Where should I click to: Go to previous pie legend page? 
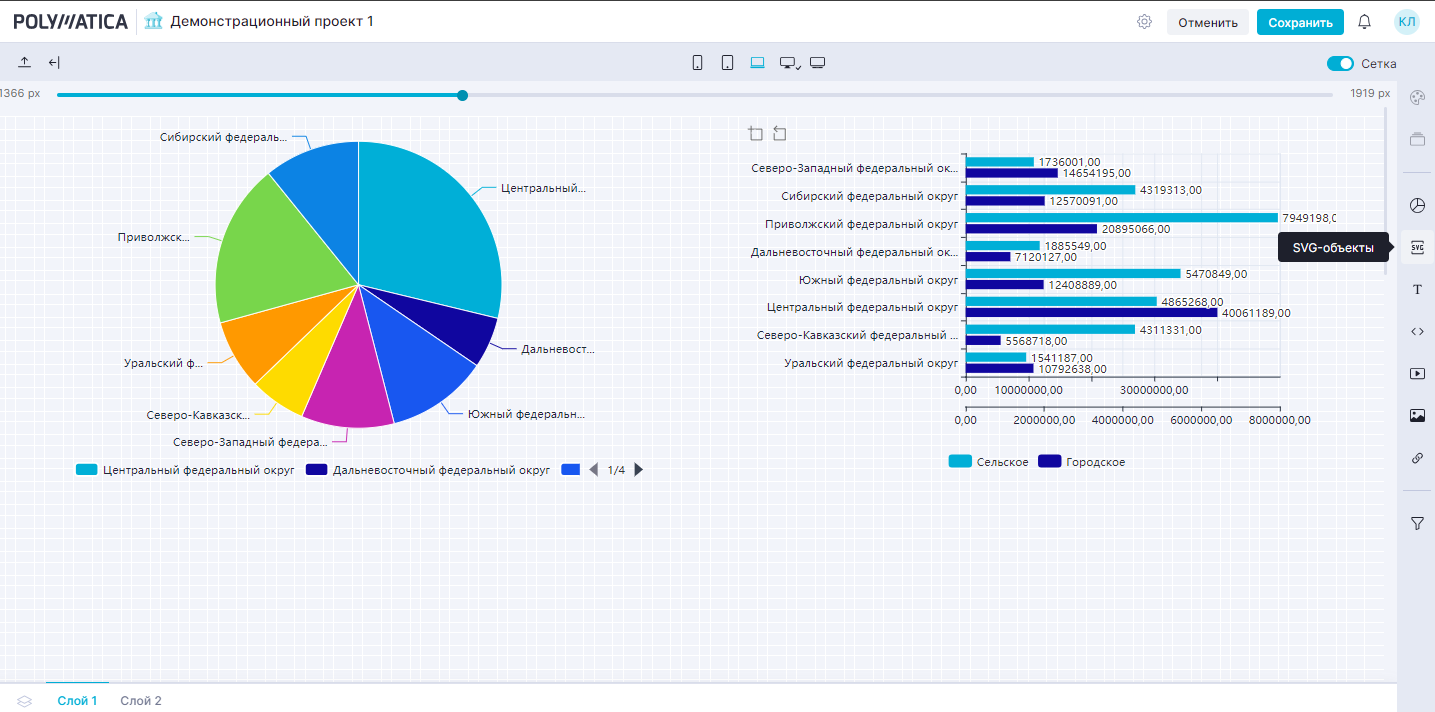pos(593,470)
